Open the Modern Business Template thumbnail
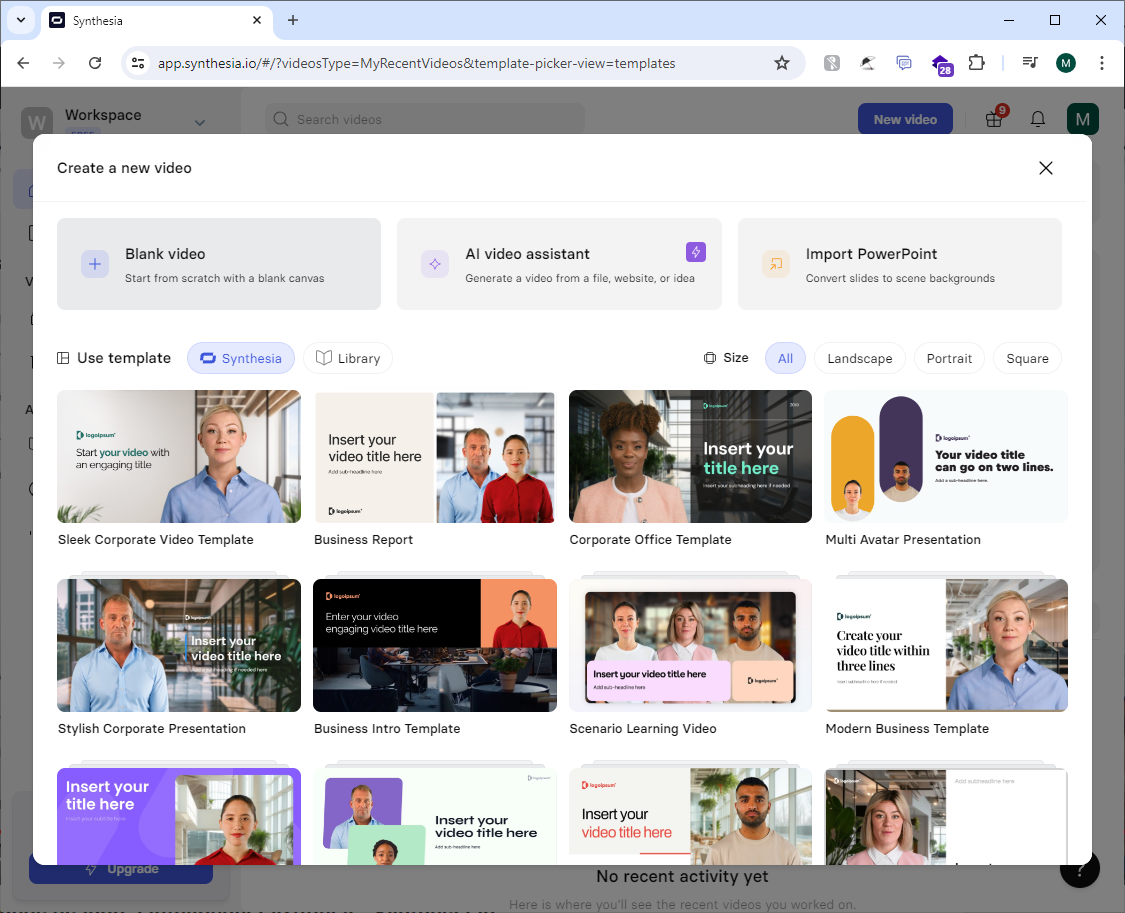The width and height of the screenshot is (1125, 913). 946,645
